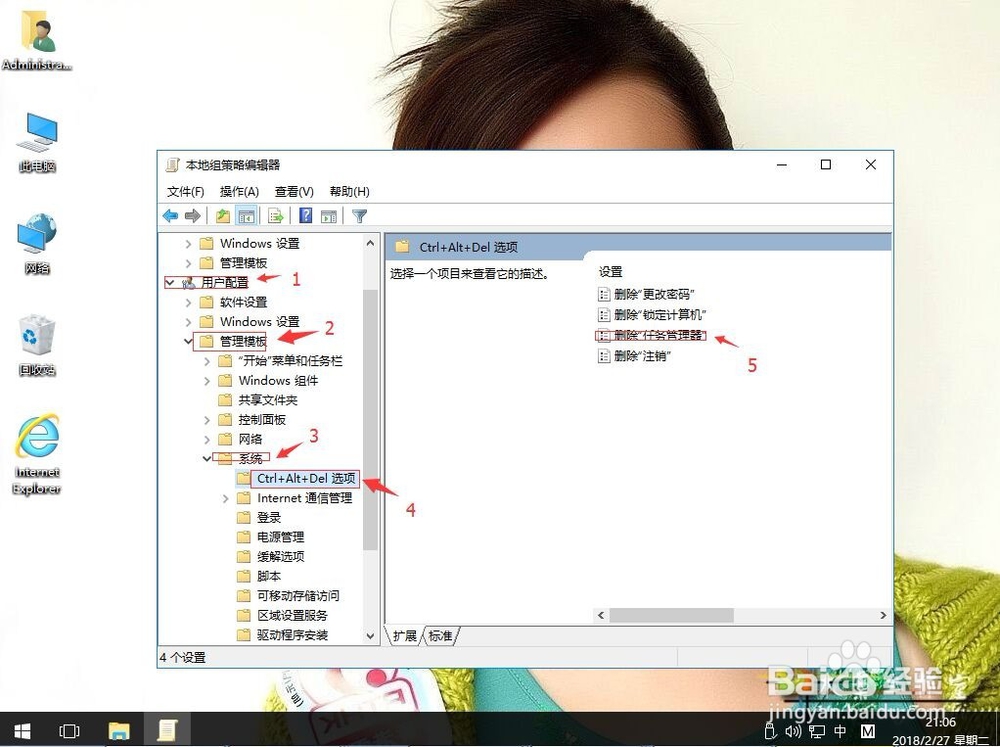Viewport: 1000px width, 747px height.
Task: Toggle the Show/Hide console tree icon
Action: [x=246, y=216]
